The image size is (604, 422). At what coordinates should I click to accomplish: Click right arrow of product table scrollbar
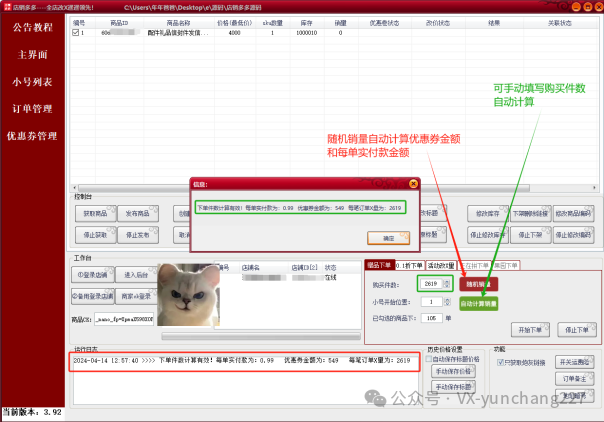point(594,188)
